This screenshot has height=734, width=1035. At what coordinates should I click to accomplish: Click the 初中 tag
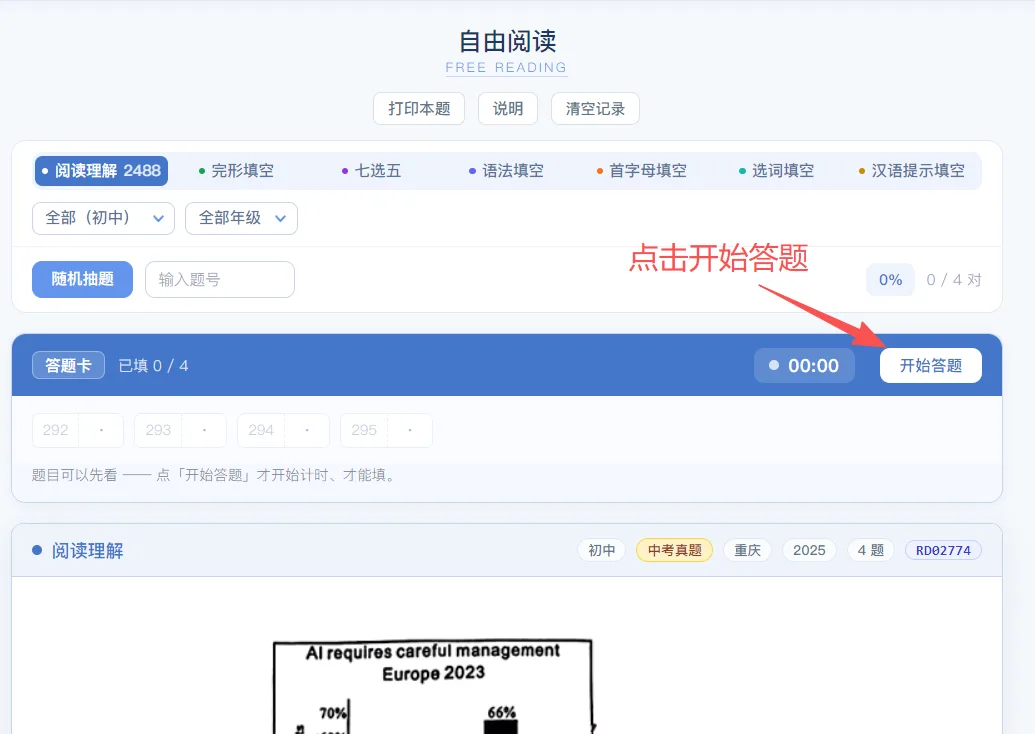[x=601, y=550]
